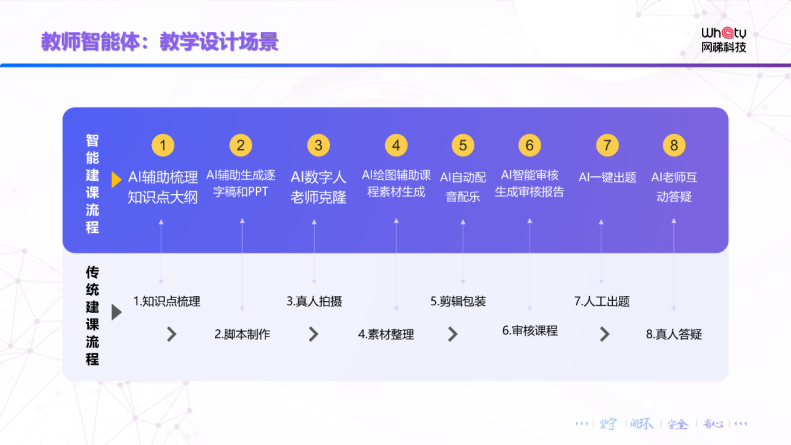791x445 pixels.
Task: Click the AI数字人老师克隆 text
Action: pos(318,186)
